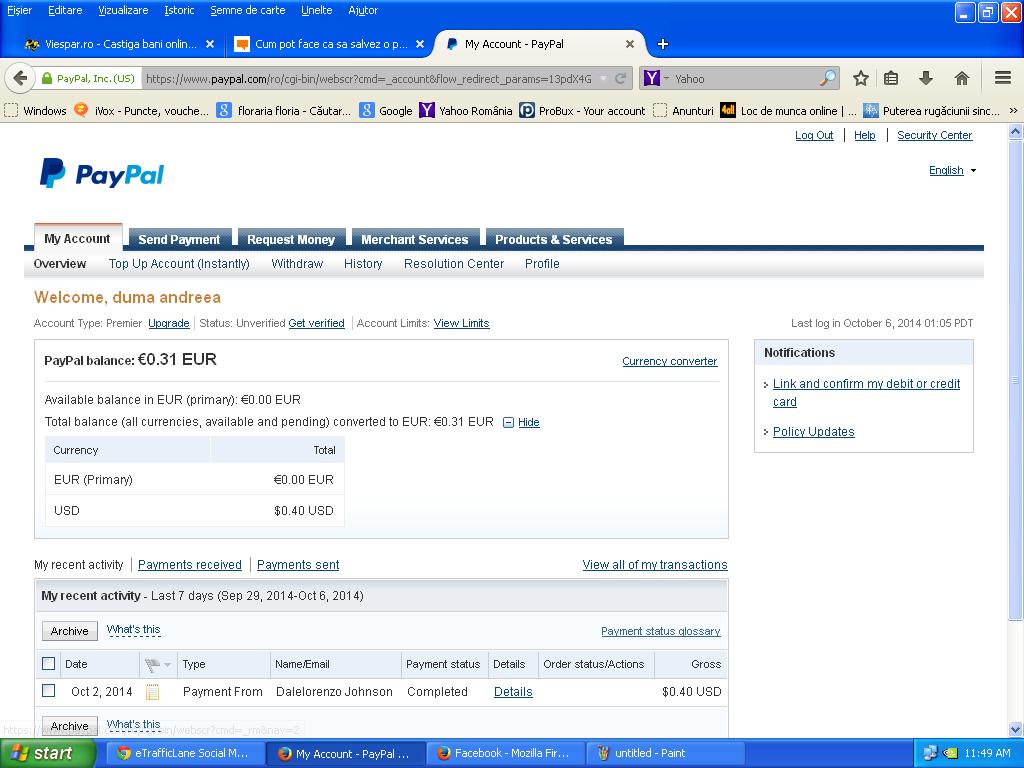Click Link and confirm my debit or credit card
This screenshot has width=1024, height=768.
[866, 392]
